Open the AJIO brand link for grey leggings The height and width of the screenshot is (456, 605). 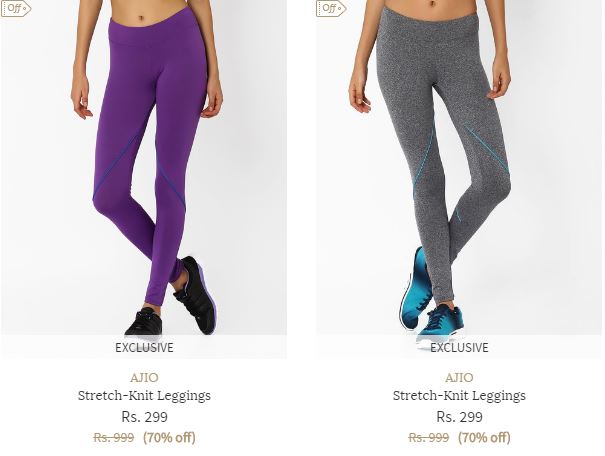[459, 377]
